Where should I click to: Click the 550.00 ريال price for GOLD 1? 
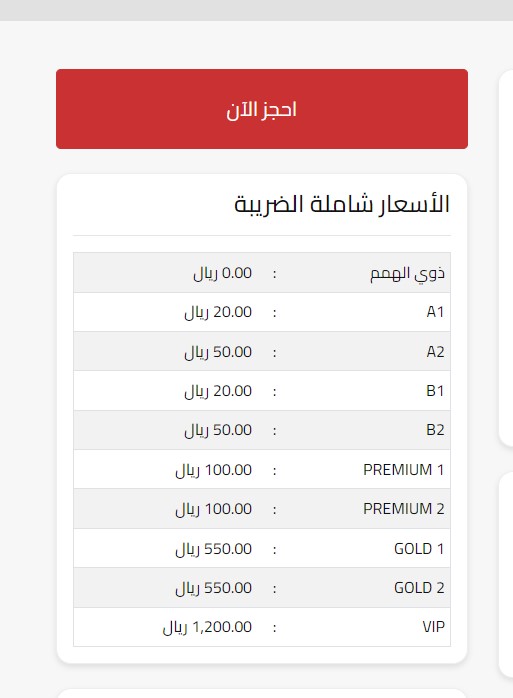coord(214,549)
